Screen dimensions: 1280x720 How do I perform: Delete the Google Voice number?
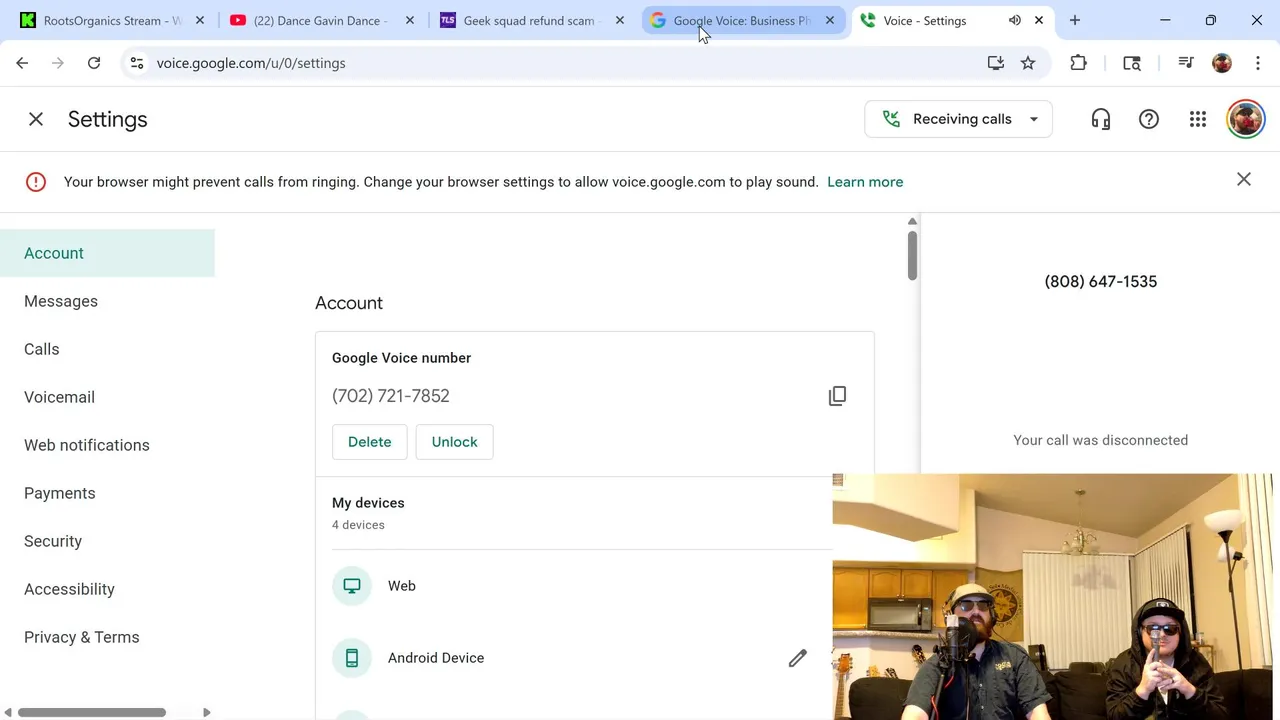click(370, 442)
